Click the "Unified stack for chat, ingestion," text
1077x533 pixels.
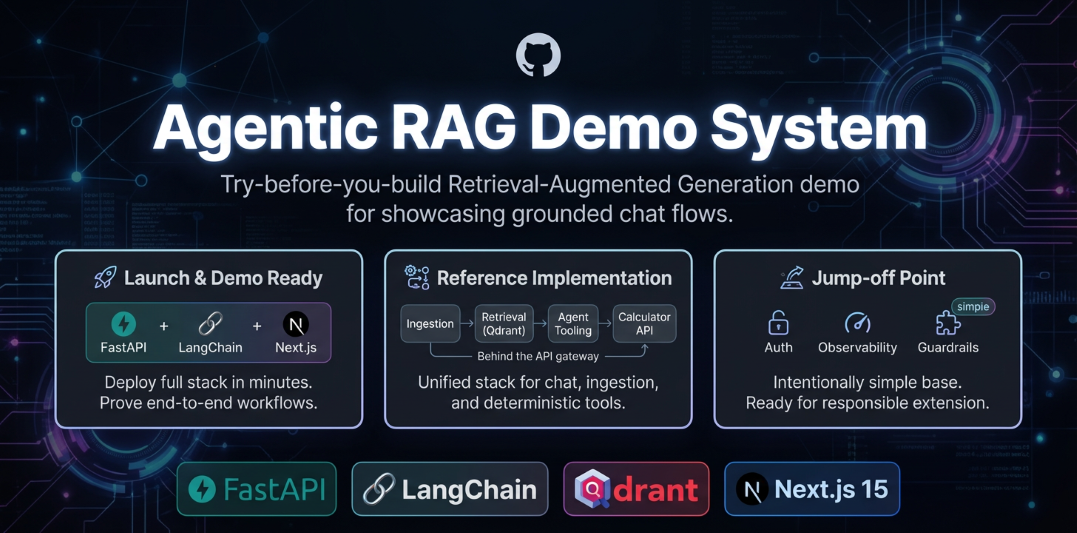pyautogui.click(x=538, y=382)
